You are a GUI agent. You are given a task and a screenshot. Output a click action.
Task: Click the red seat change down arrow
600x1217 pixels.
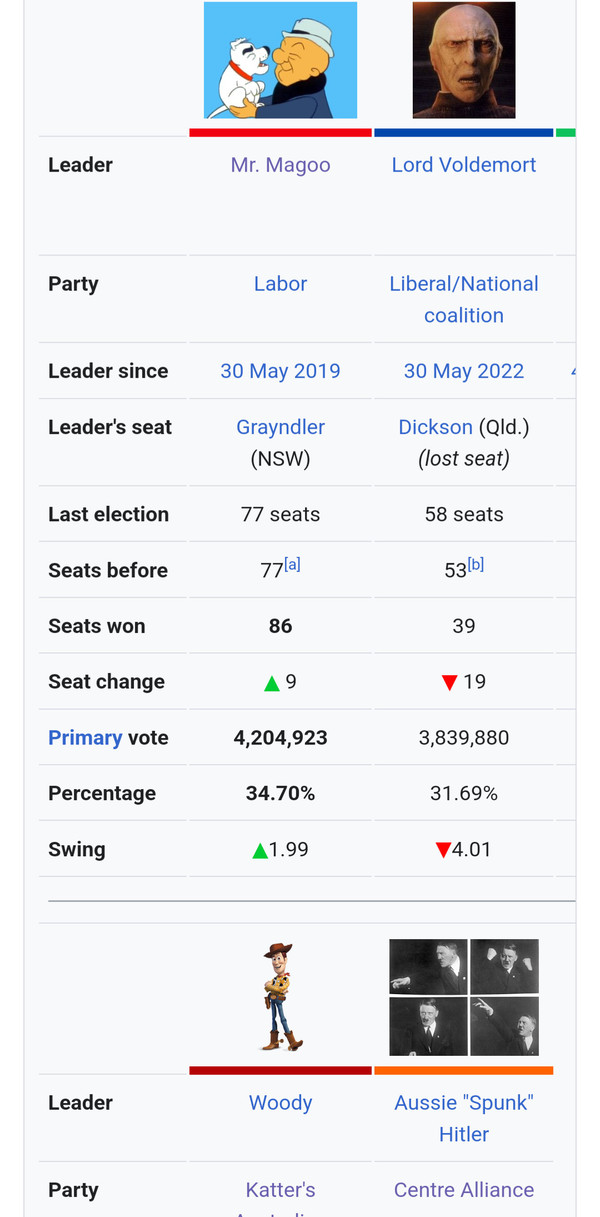click(449, 683)
